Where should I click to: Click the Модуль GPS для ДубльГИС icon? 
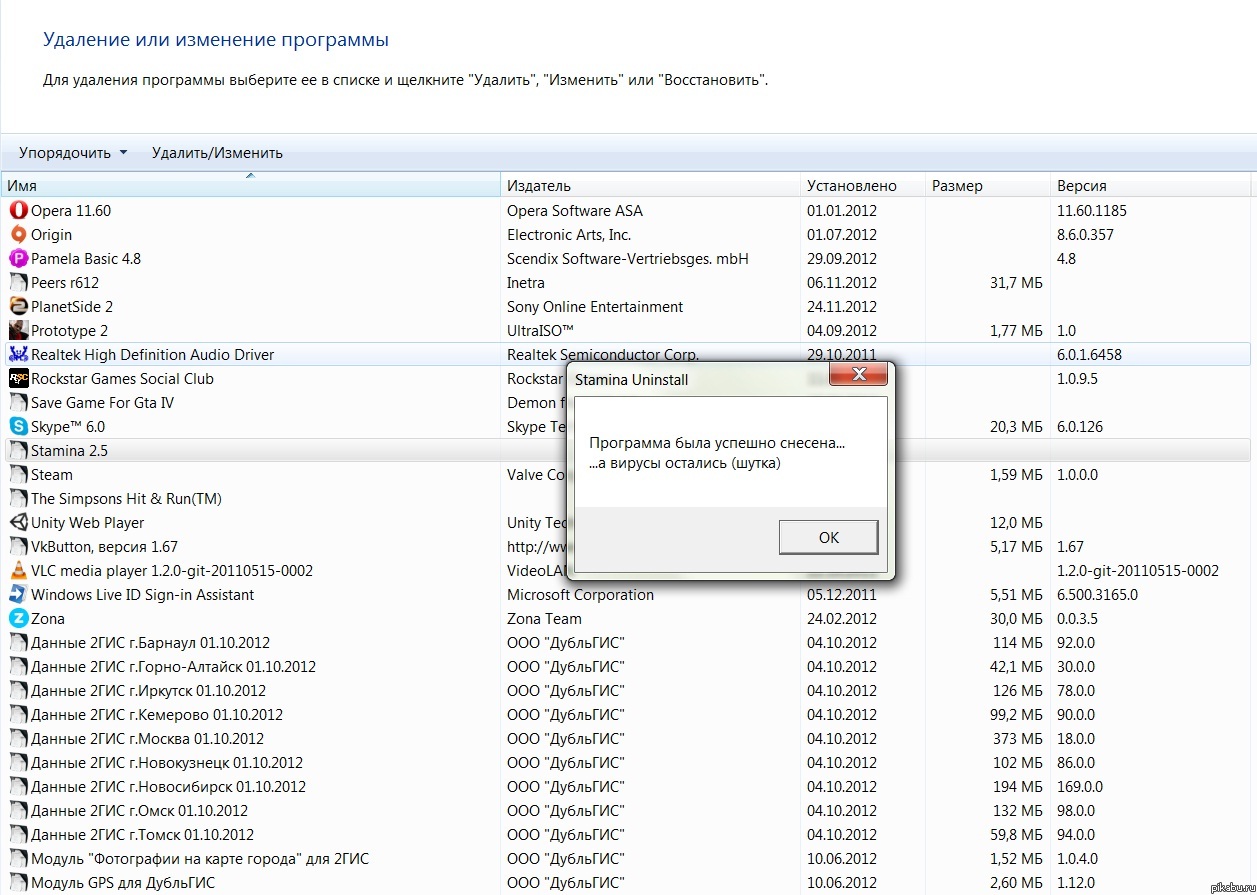pyautogui.click(x=18, y=882)
